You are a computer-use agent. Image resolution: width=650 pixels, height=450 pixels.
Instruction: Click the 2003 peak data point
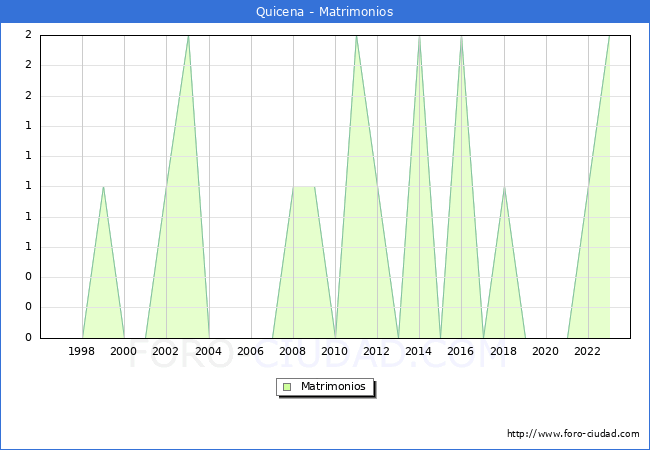pyautogui.click(x=188, y=36)
